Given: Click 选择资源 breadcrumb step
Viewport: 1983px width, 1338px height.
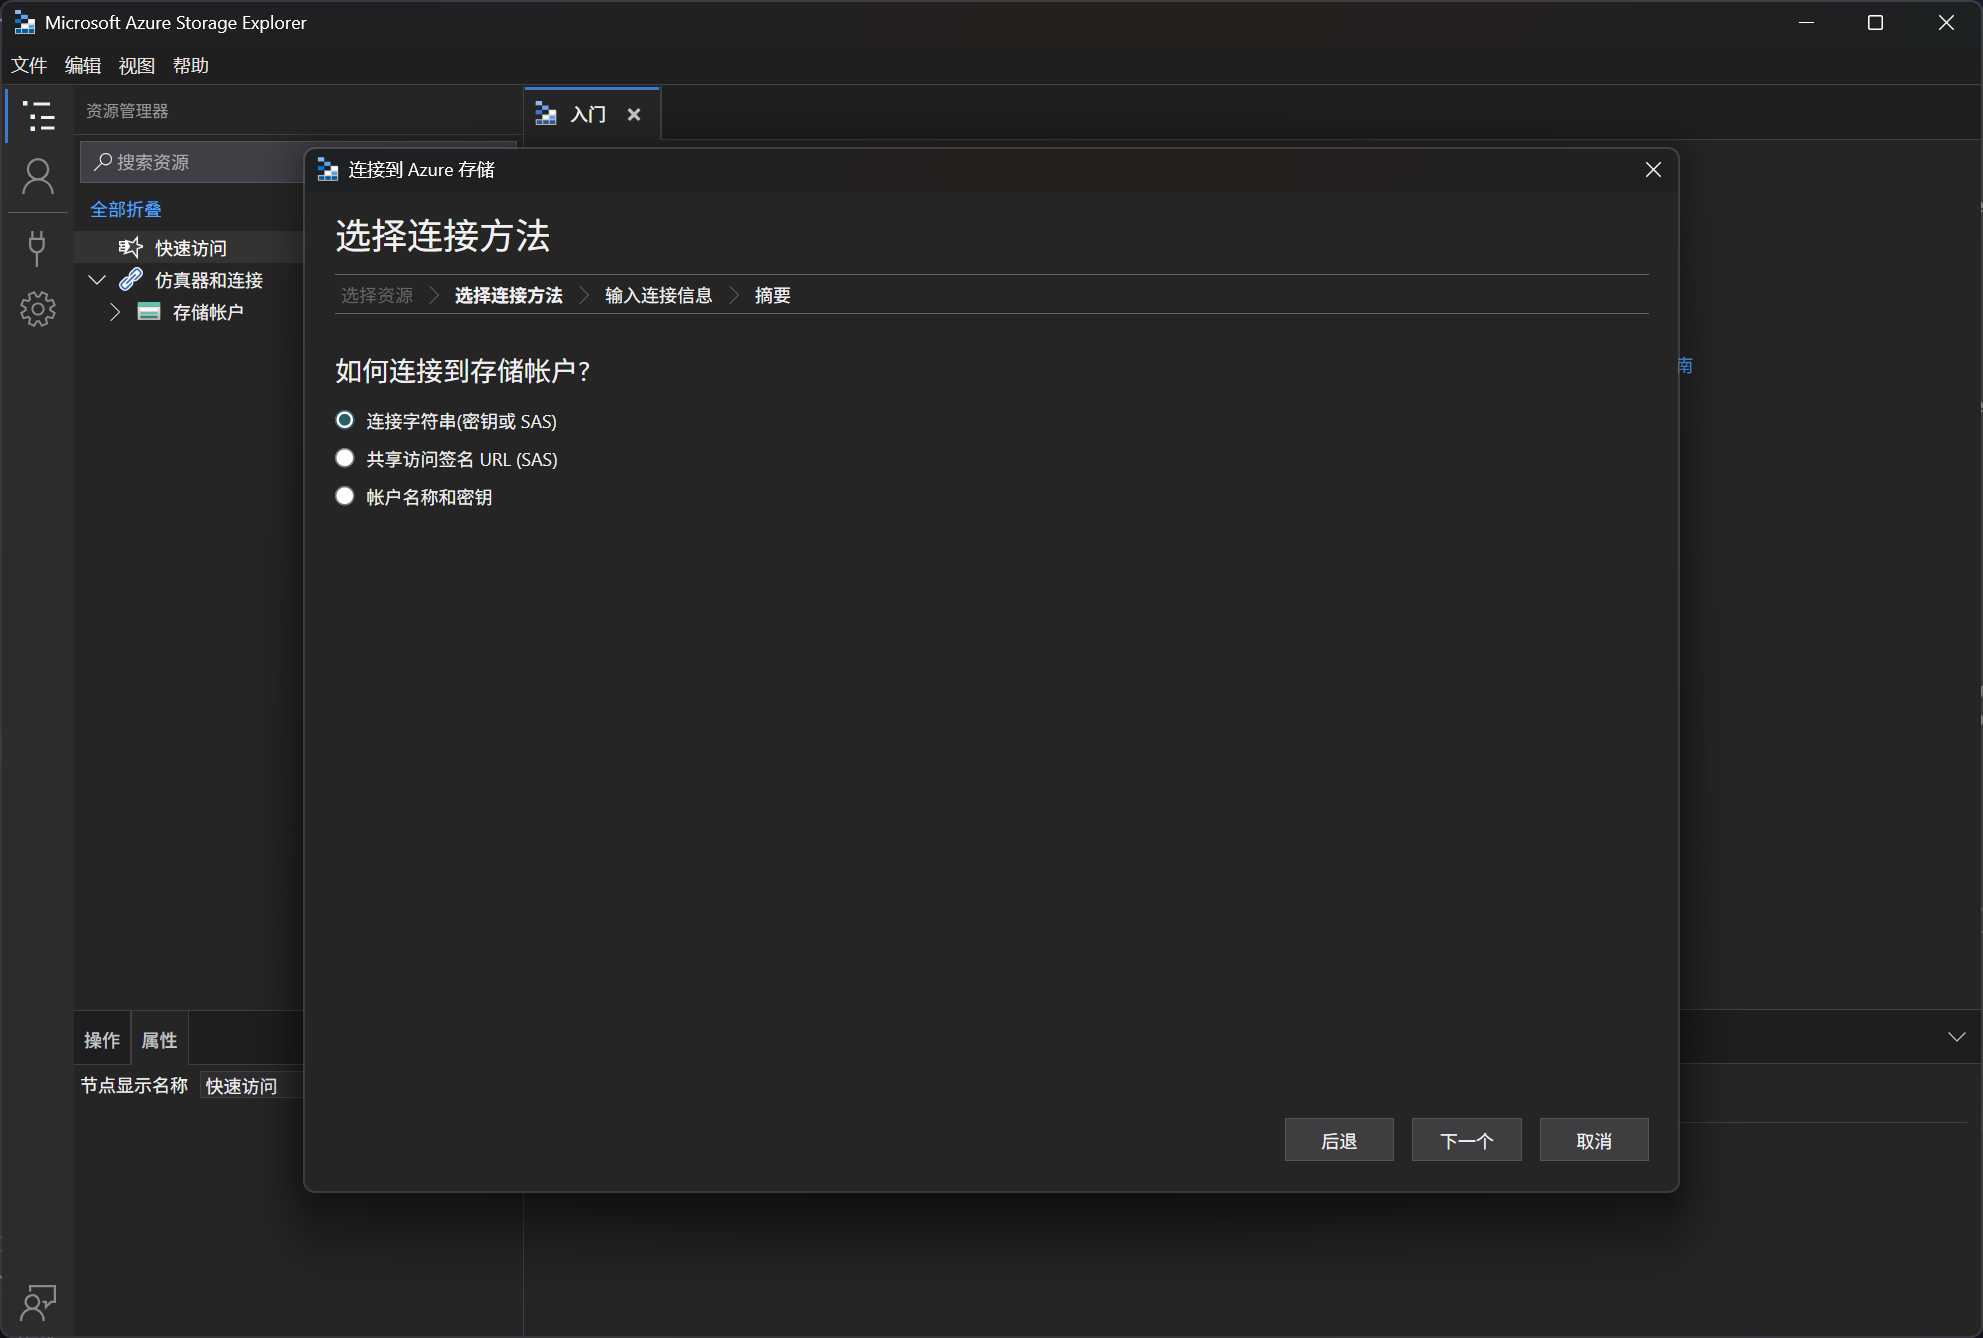Looking at the screenshot, I should tap(377, 295).
